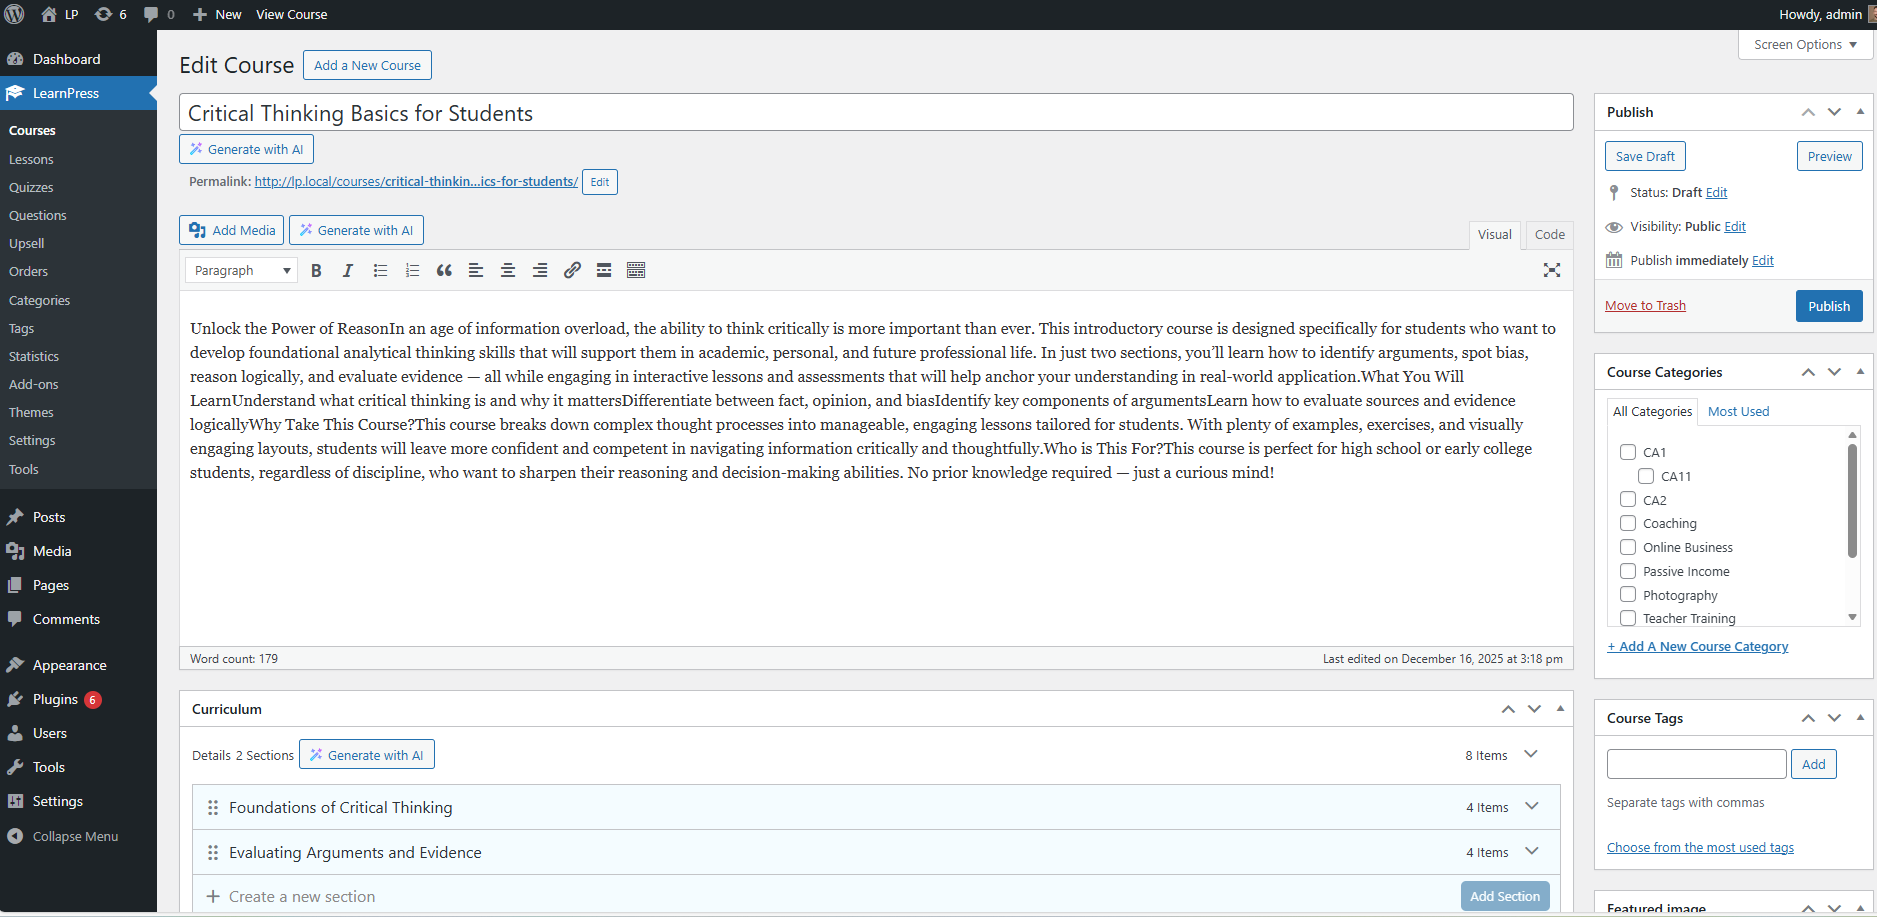Enable the Online Business category
This screenshot has height=917, width=1877.
coord(1628,547)
